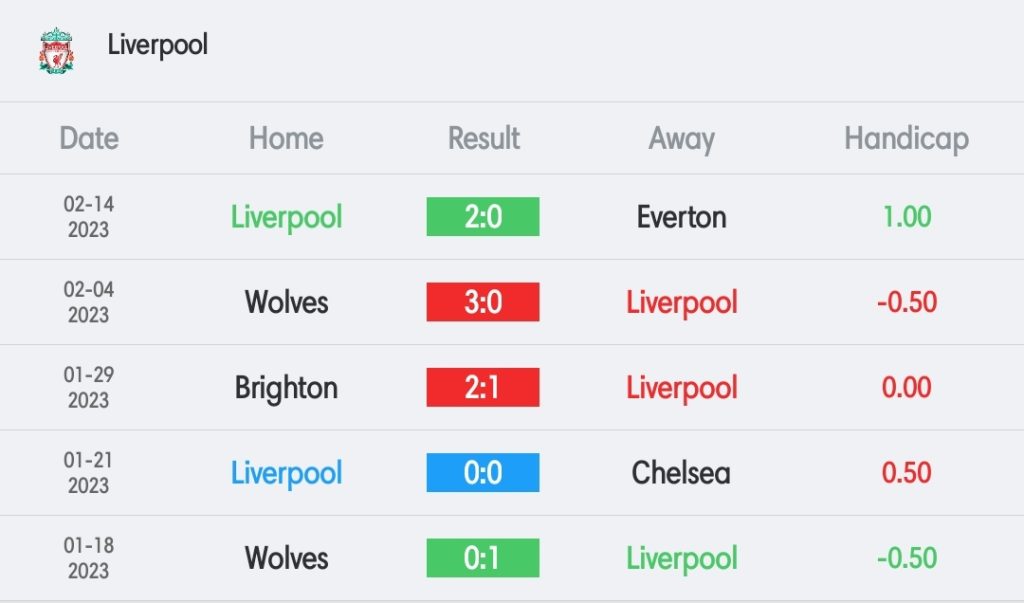The height and width of the screenshot is (603, 1024).
Task: Select the 0.00 handicap value
Action: [906, 387]
